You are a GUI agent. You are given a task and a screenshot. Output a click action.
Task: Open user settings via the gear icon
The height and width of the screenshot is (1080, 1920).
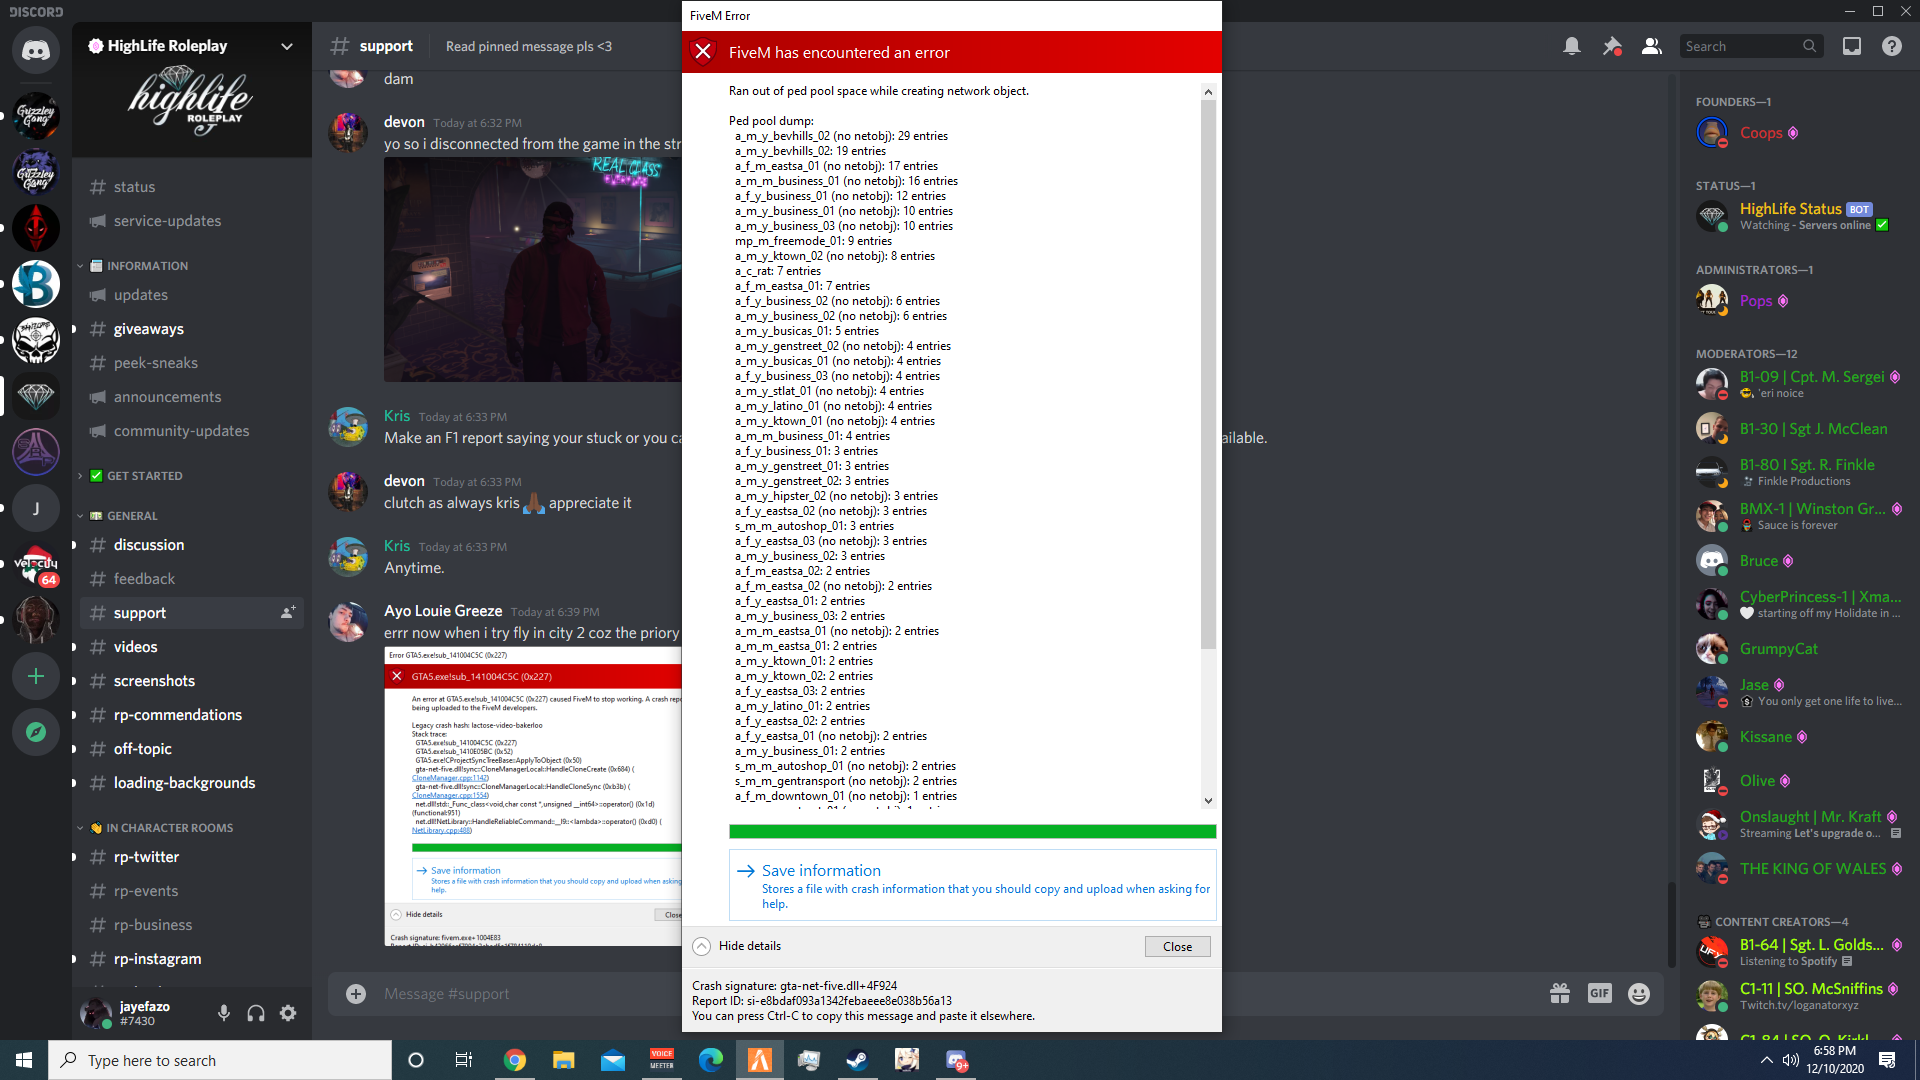point(288,1013)
